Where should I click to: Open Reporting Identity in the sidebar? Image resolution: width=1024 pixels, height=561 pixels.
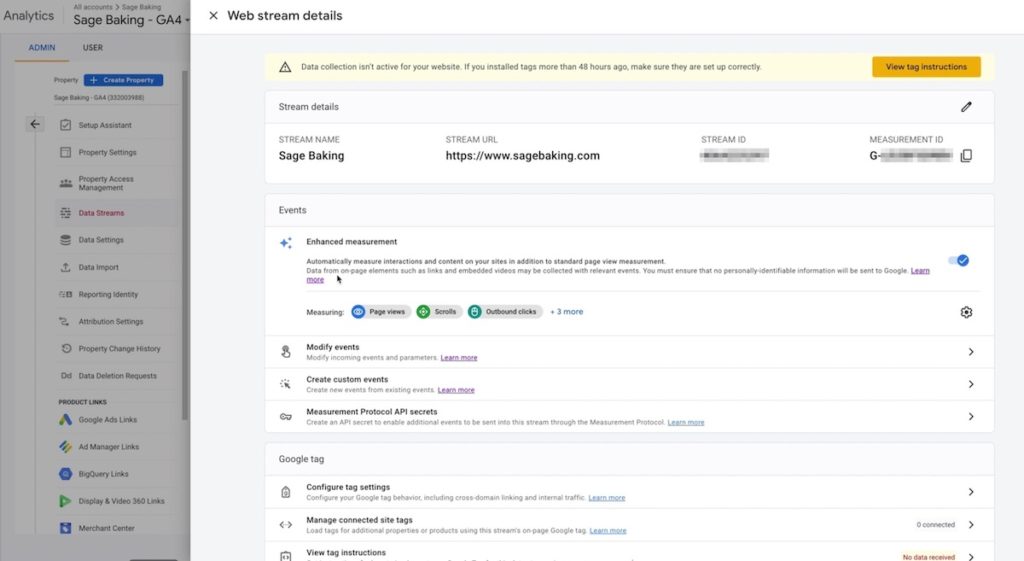(108, 295)
